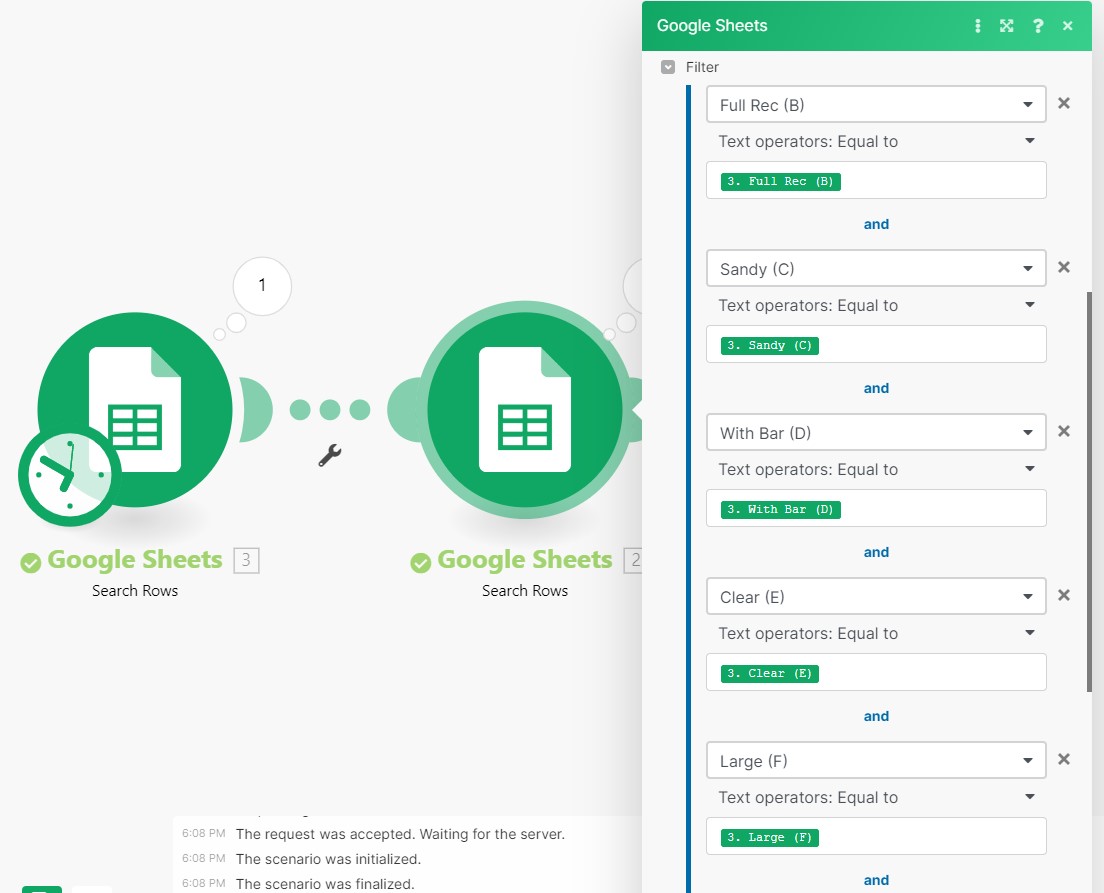Screen dimensions: 1104x893
Task: Click the value field with 3. Clear (E)
Action: tap(876, 673)
